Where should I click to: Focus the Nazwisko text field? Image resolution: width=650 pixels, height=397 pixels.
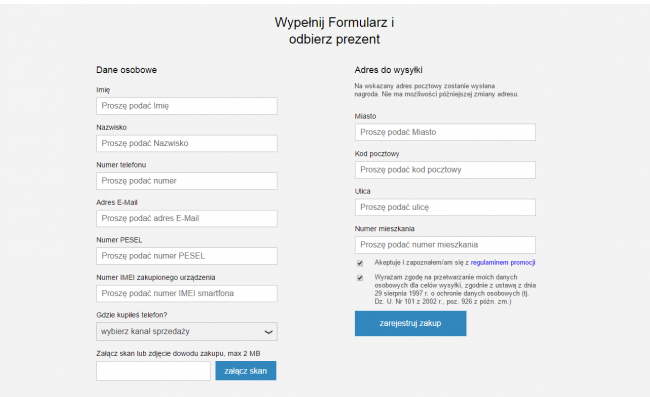point(187,143)
